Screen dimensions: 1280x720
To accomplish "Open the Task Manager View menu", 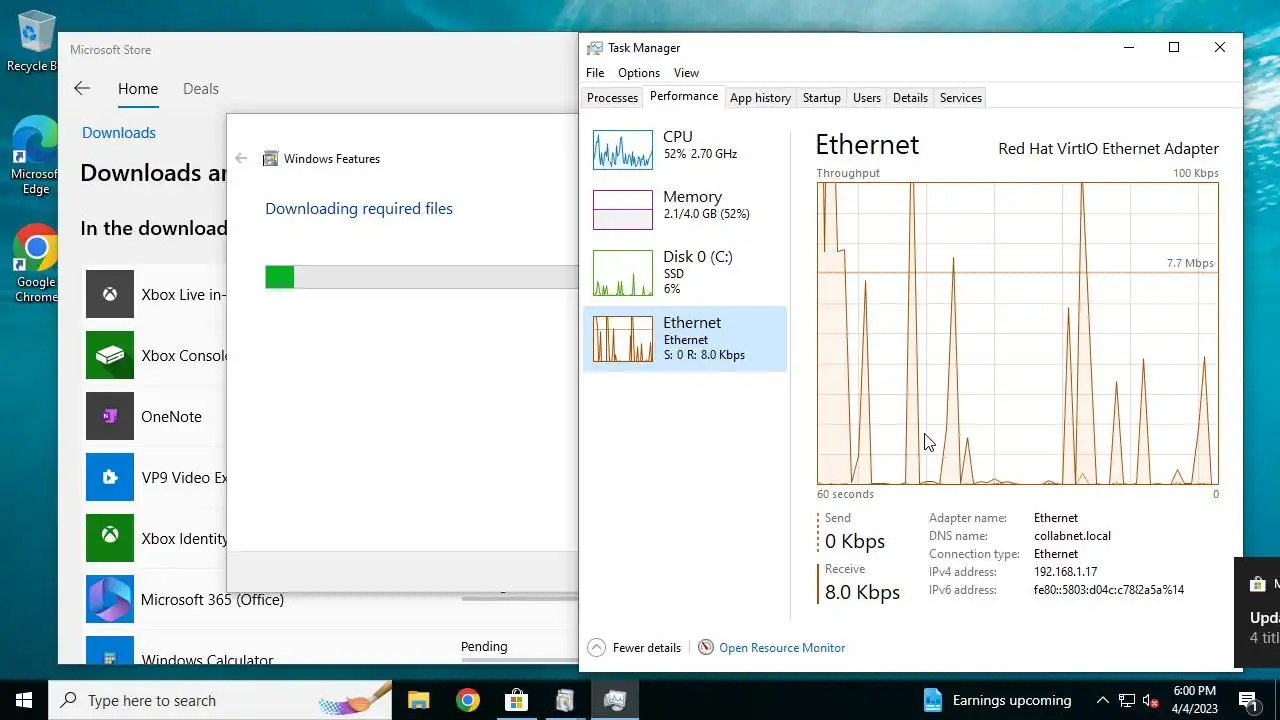I will click(x=686, y=73).
